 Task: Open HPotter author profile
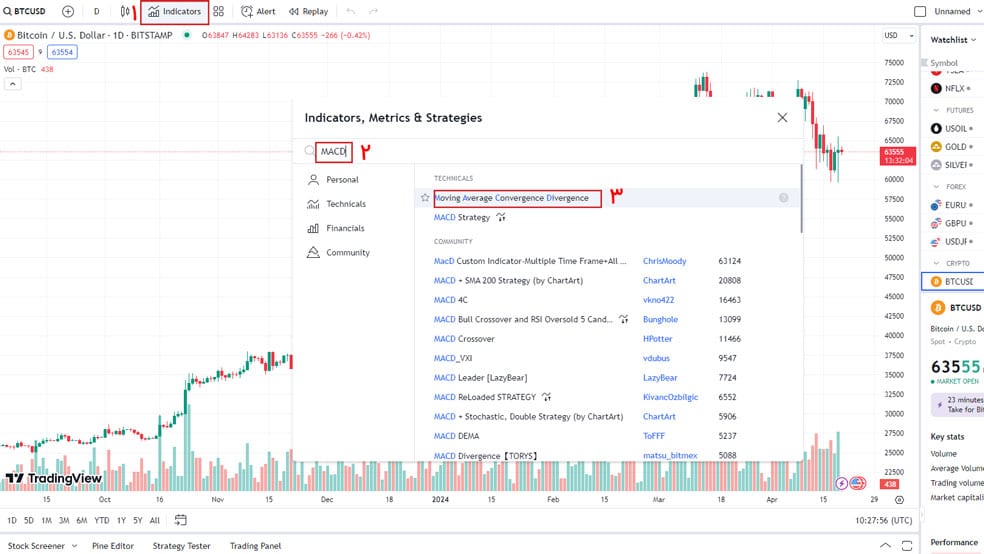(x=657, y=339)
